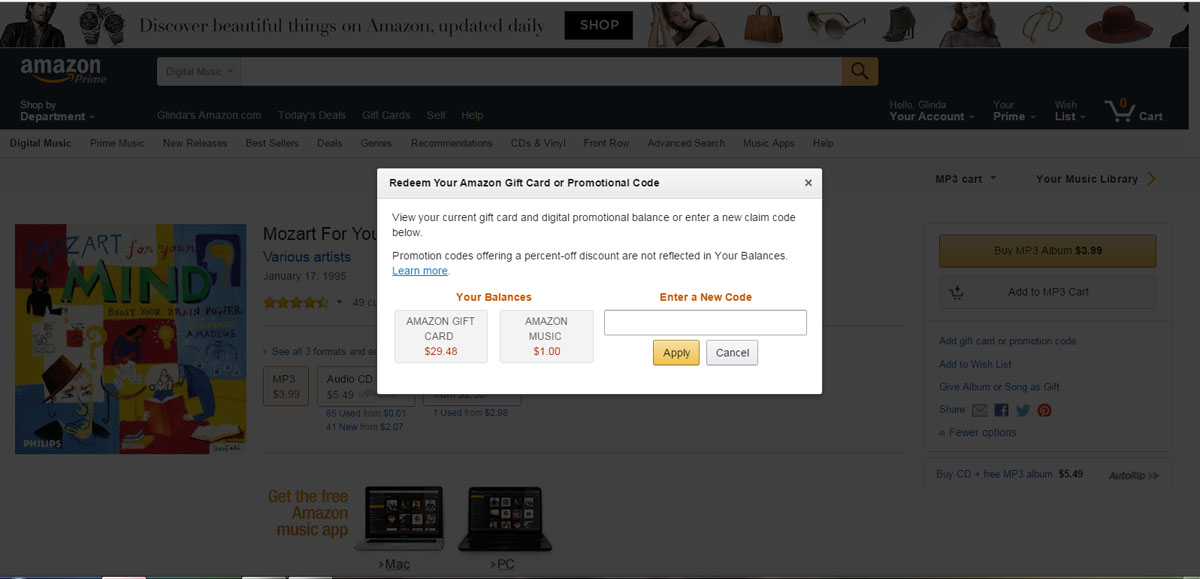Cancel the redeem code dialog
Screen dimensions: 1200x579
pos(732,353)
